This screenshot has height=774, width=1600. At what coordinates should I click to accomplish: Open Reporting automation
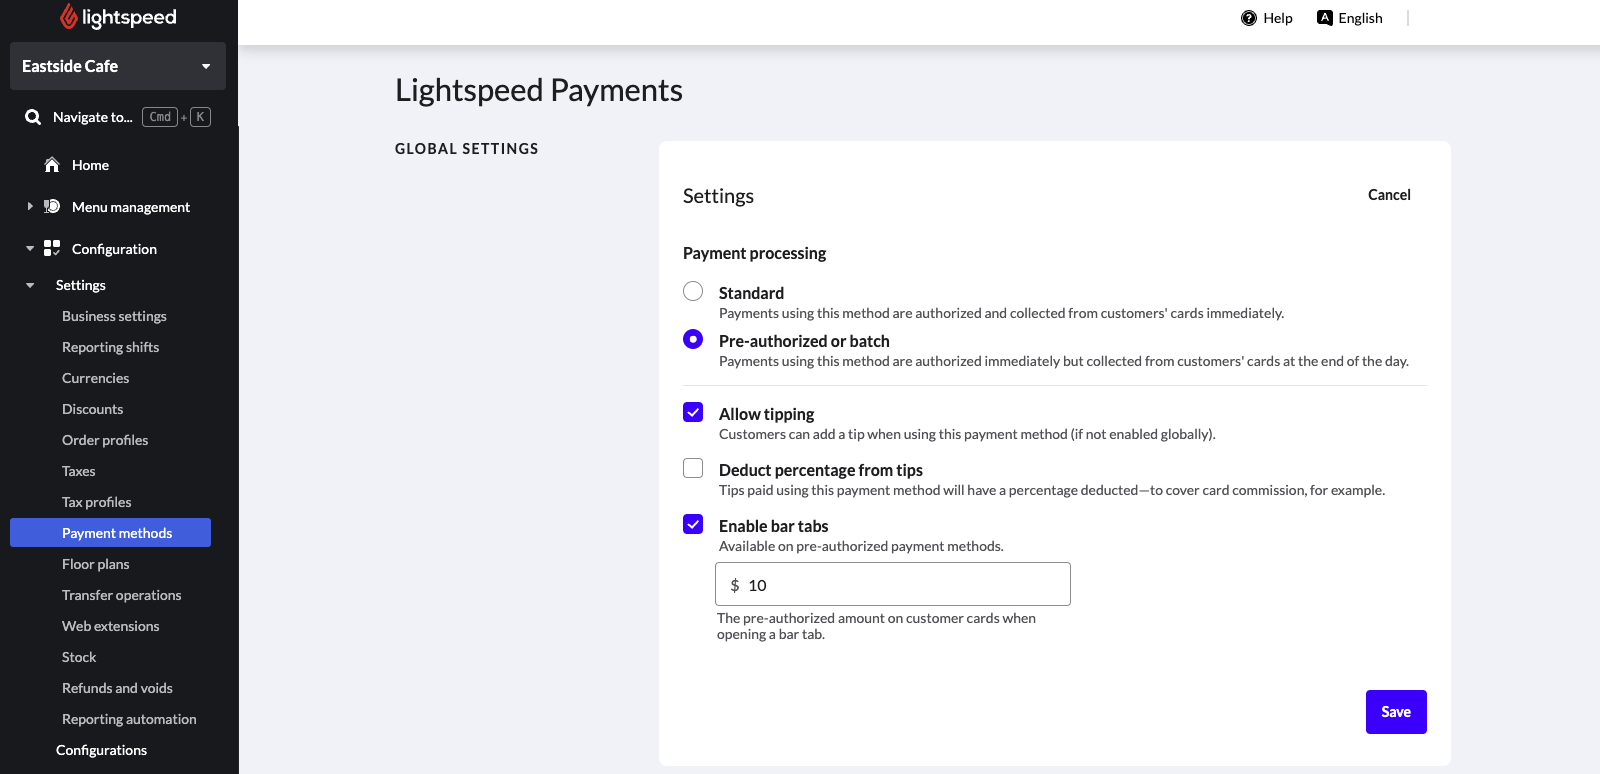pyautogui.click(x=129, y=719)
